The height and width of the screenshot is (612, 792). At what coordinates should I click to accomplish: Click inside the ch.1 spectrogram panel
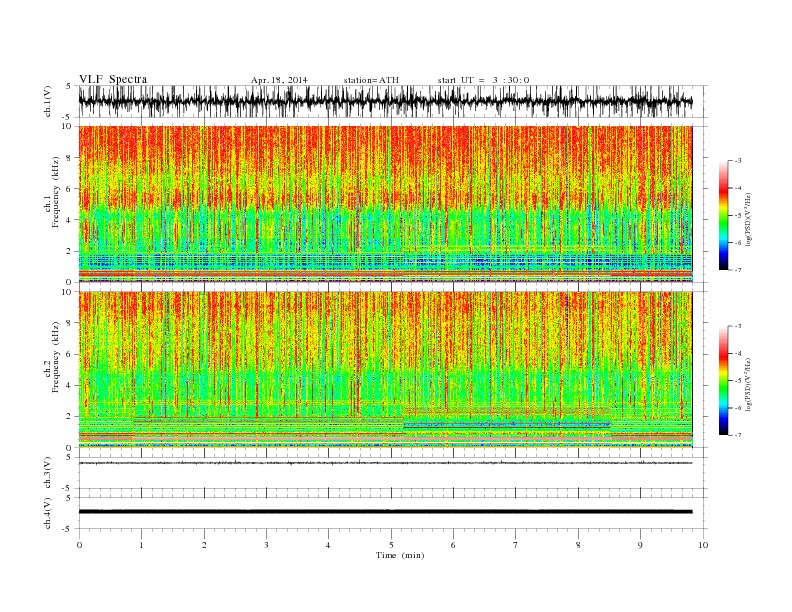coord(385,204)
